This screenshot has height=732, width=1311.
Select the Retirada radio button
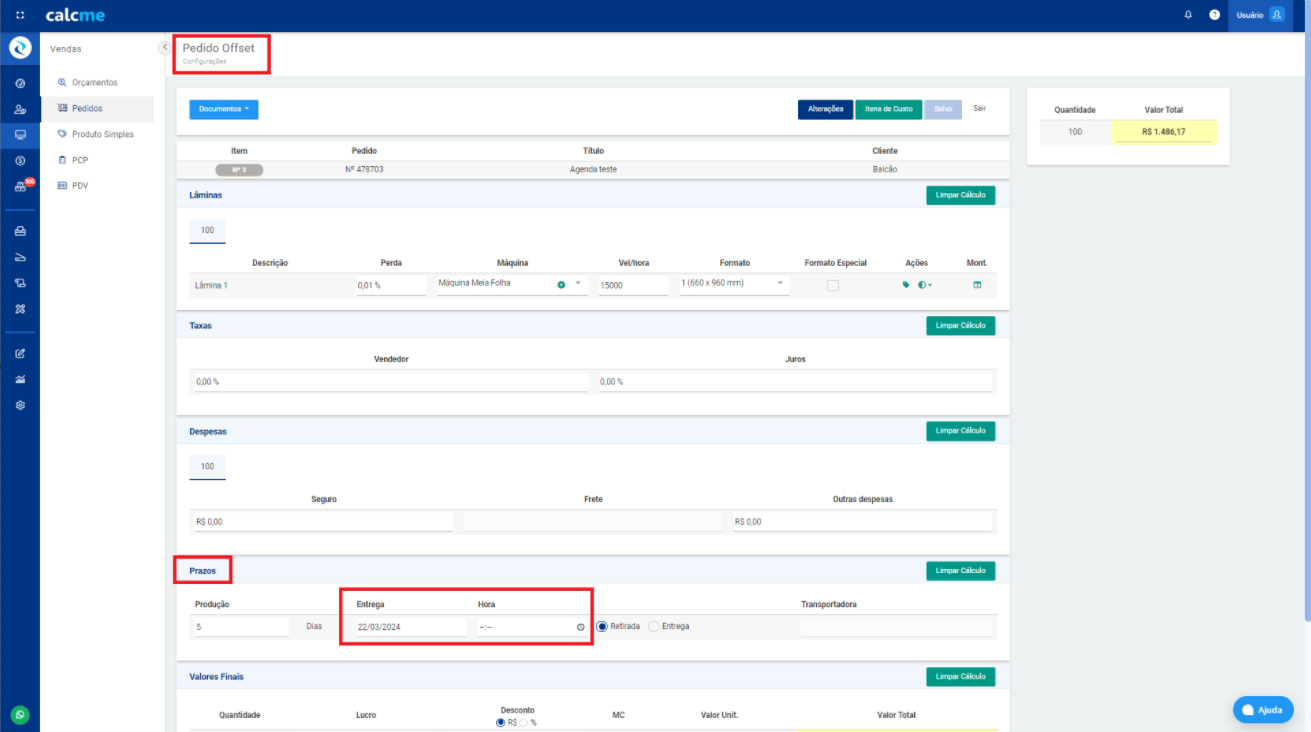(x=602, y=626)
